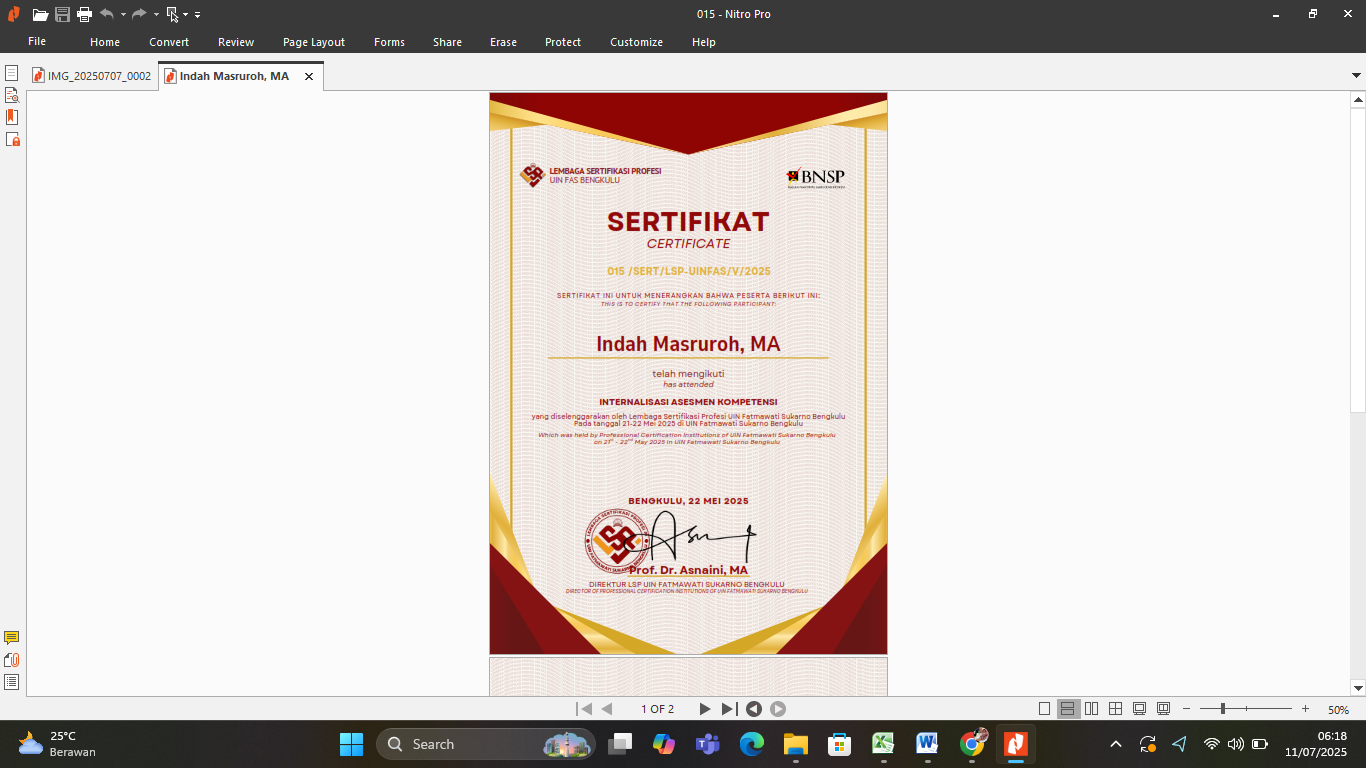Viewport: 1366px width, 768px height.
Task: Switch to the IMG_20250707_0002 document tab
Action: [92, 76]
